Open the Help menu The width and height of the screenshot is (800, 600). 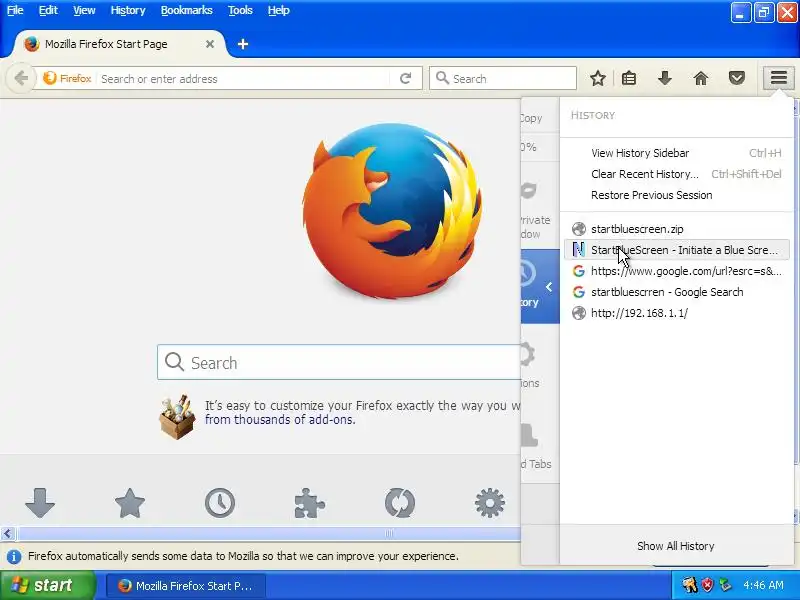click(x=279, y=10)
